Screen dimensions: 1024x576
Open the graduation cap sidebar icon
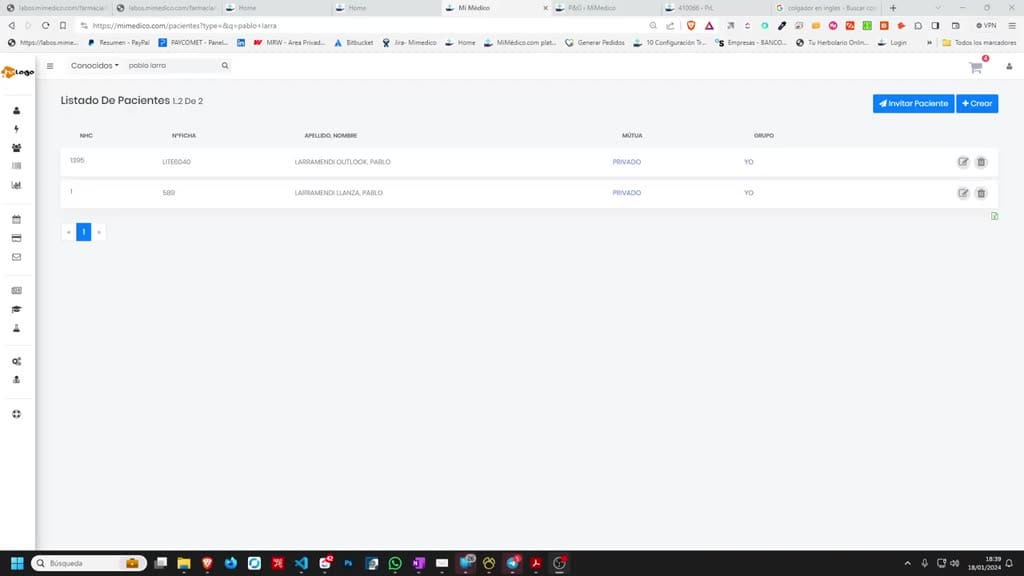point(16,310)
